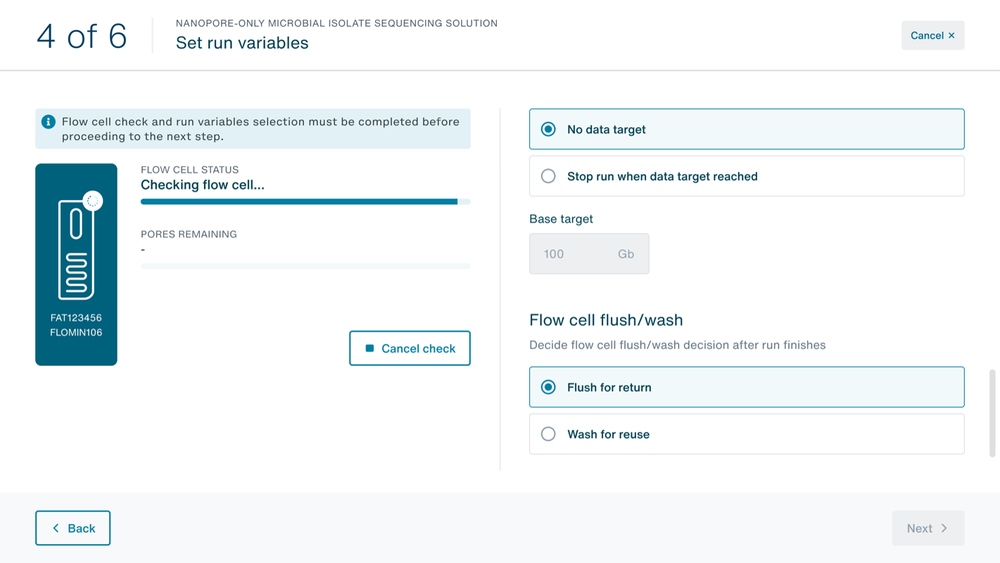Click the X icon next to Cancel
This screenshot has height=563, width=1000.
point(952,36)
